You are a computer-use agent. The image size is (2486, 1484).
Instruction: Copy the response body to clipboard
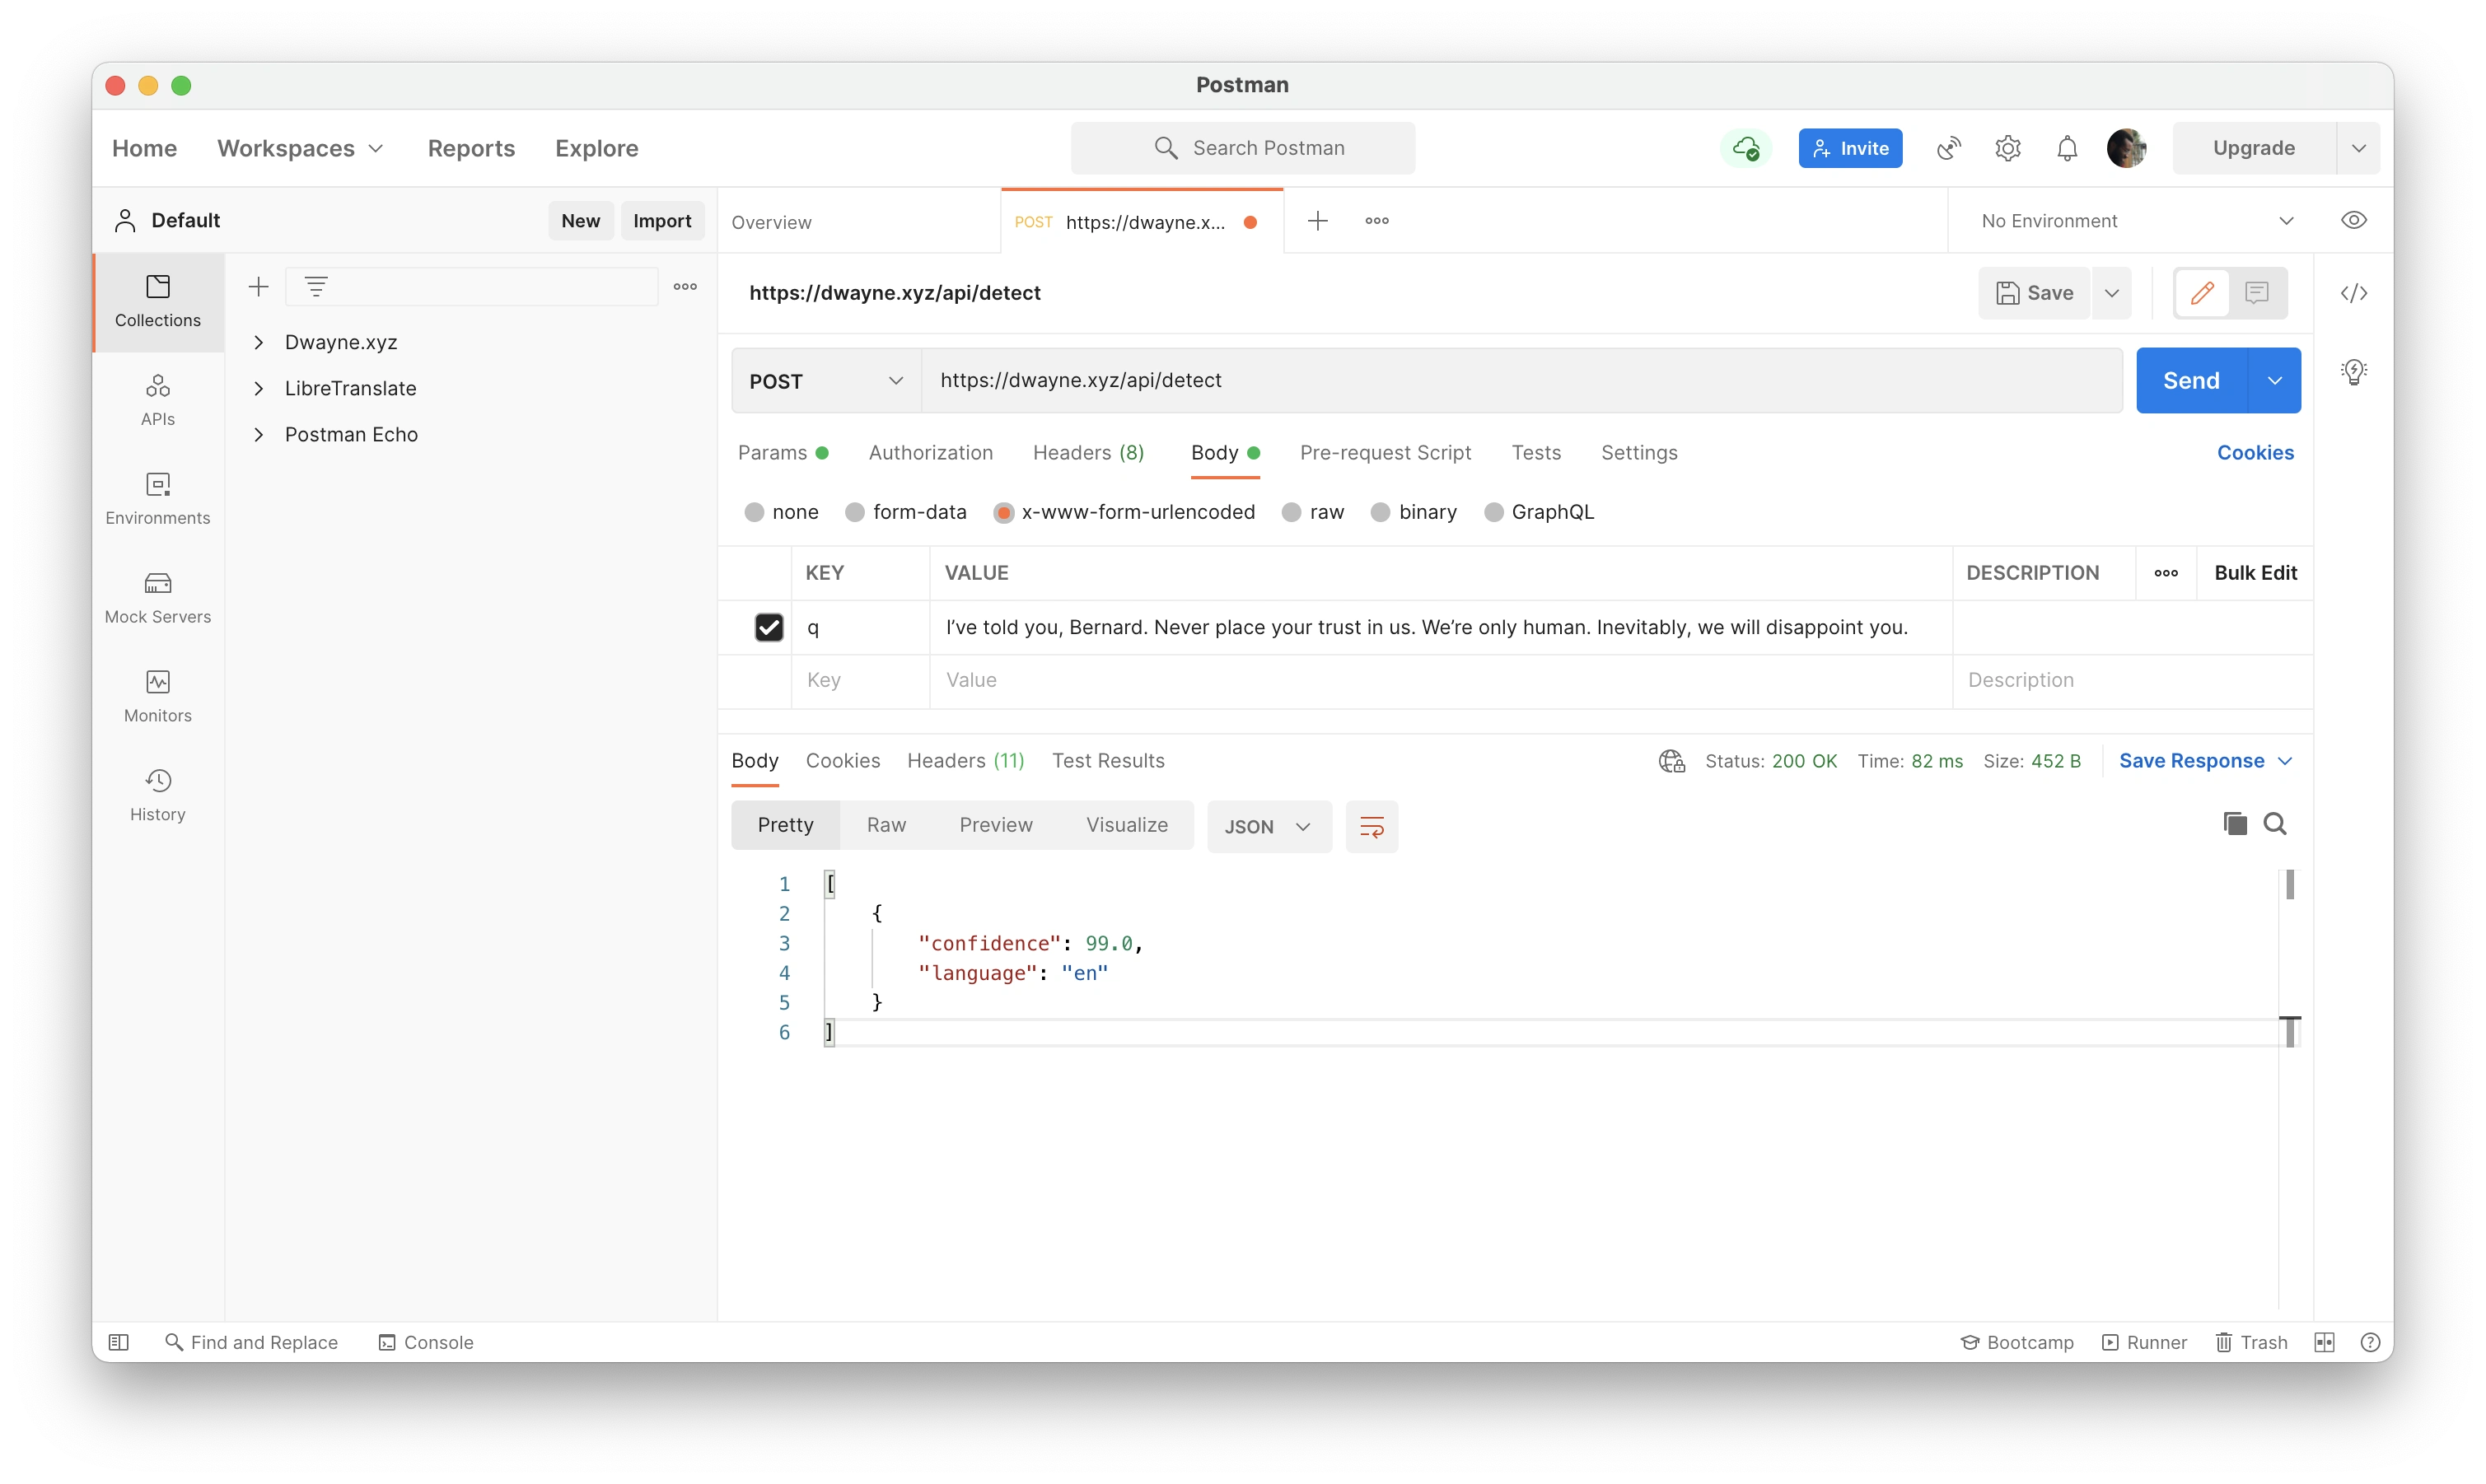2235,824
